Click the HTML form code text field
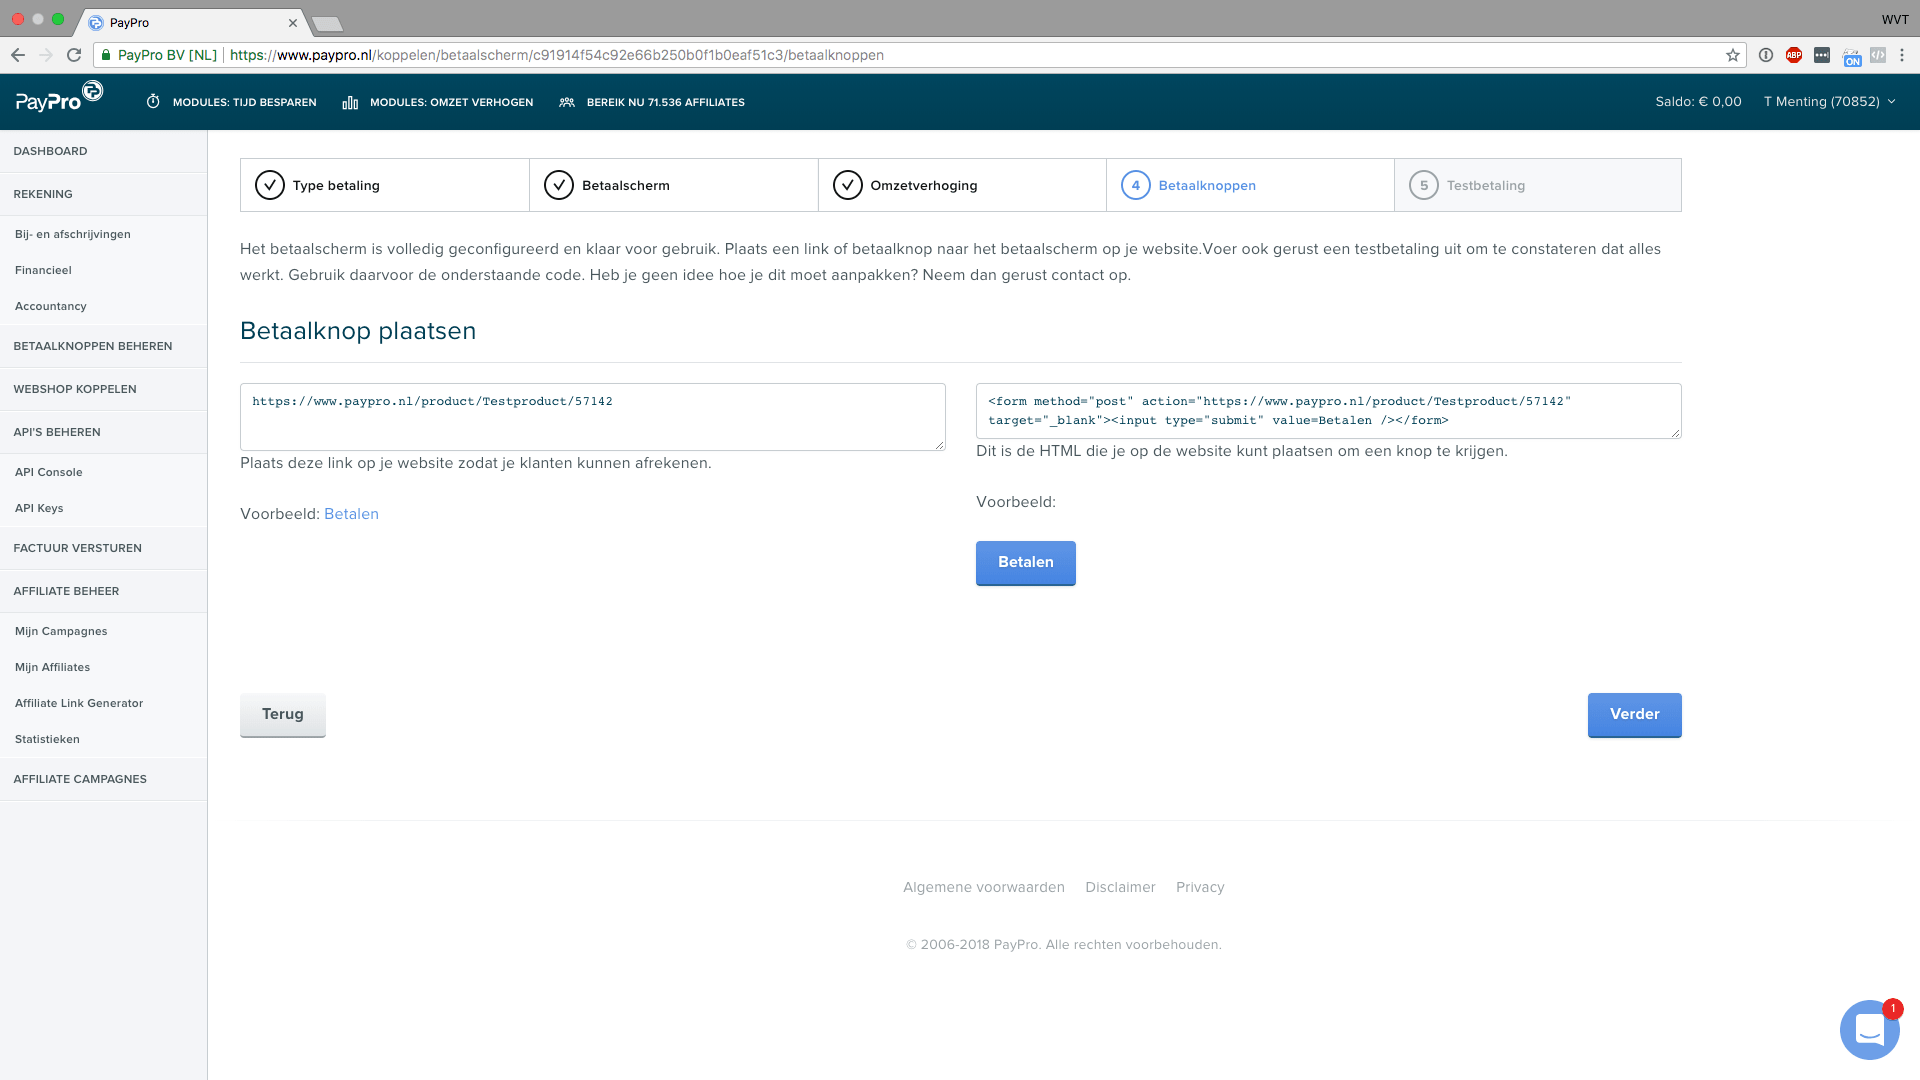The width and height of the screenshot is (1920, 1080). click(x=1329, y=411)
